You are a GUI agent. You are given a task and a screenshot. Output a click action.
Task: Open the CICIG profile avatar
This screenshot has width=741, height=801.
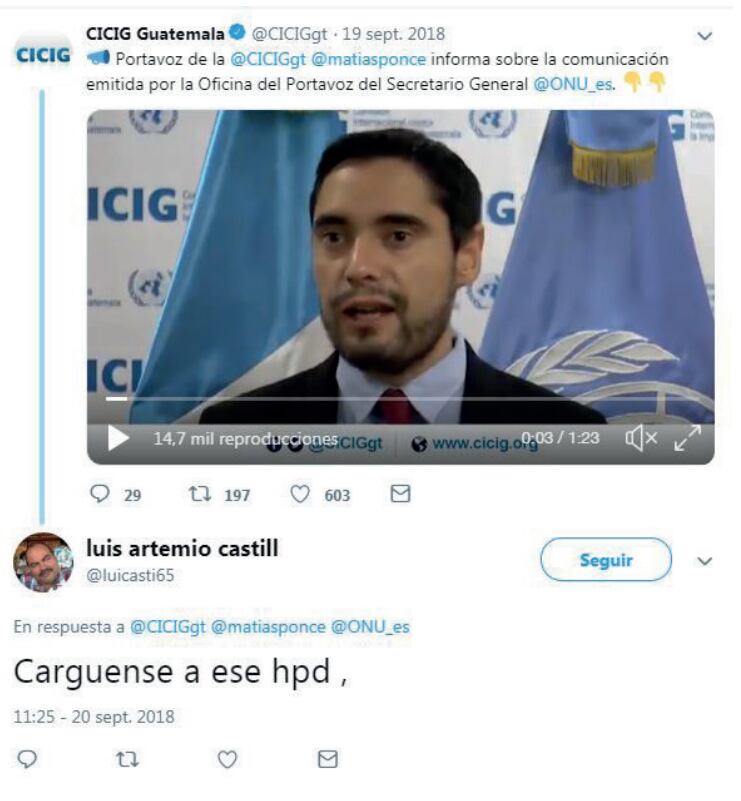43,55
